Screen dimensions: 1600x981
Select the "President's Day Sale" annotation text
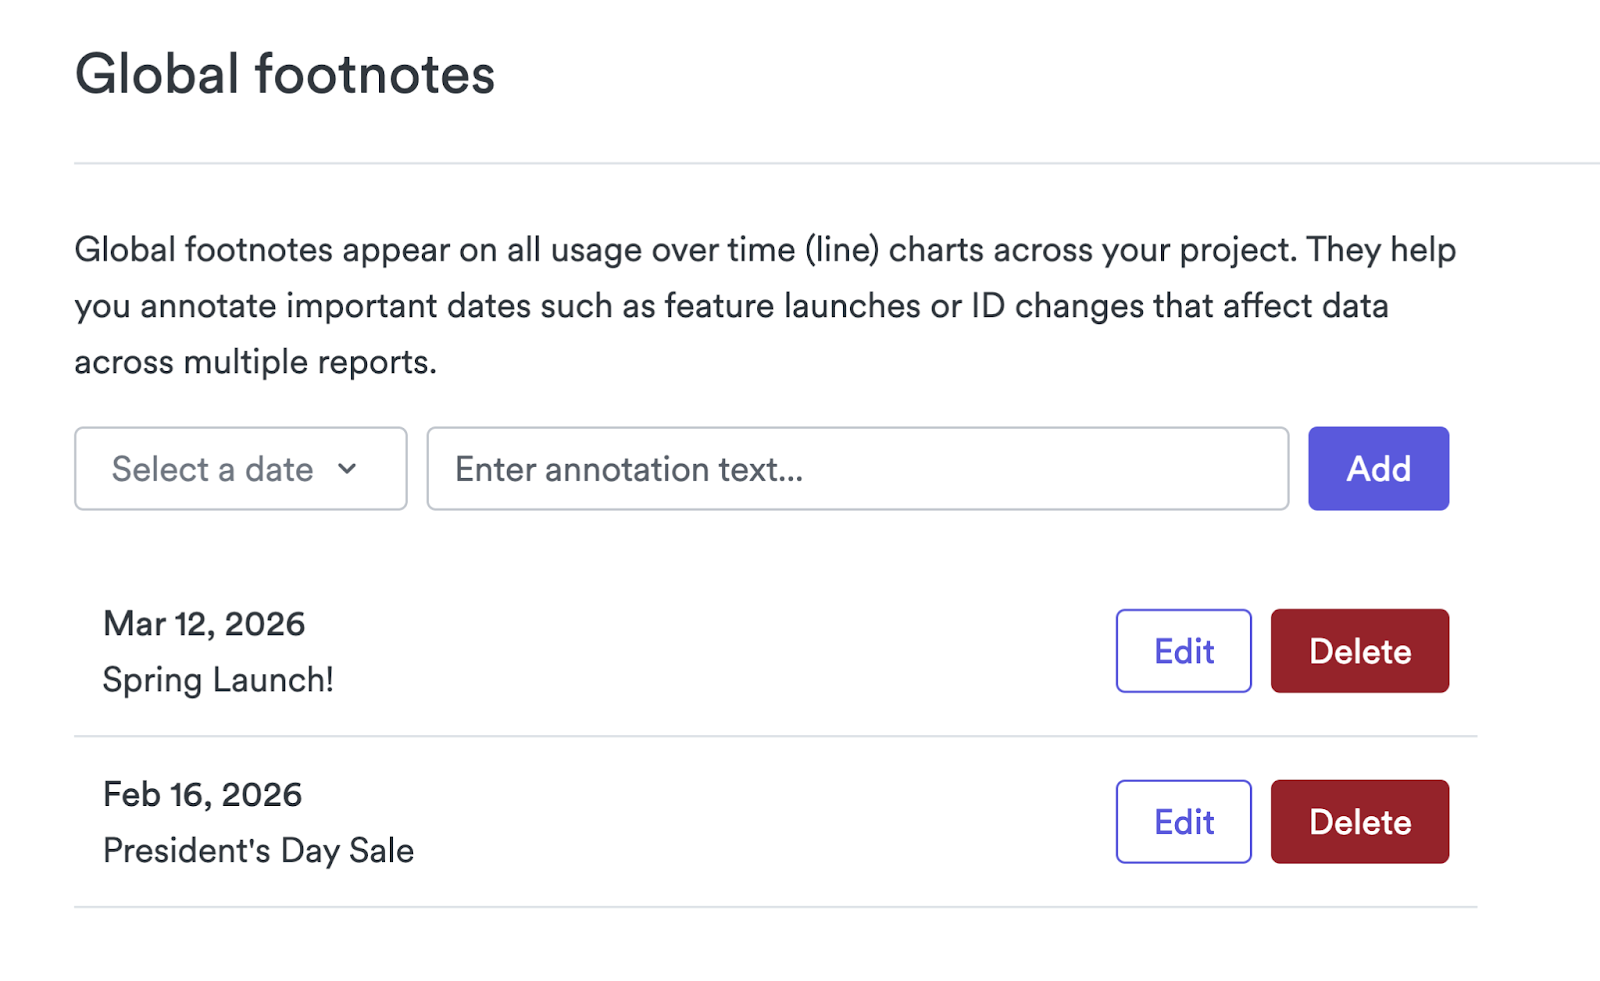258,851
